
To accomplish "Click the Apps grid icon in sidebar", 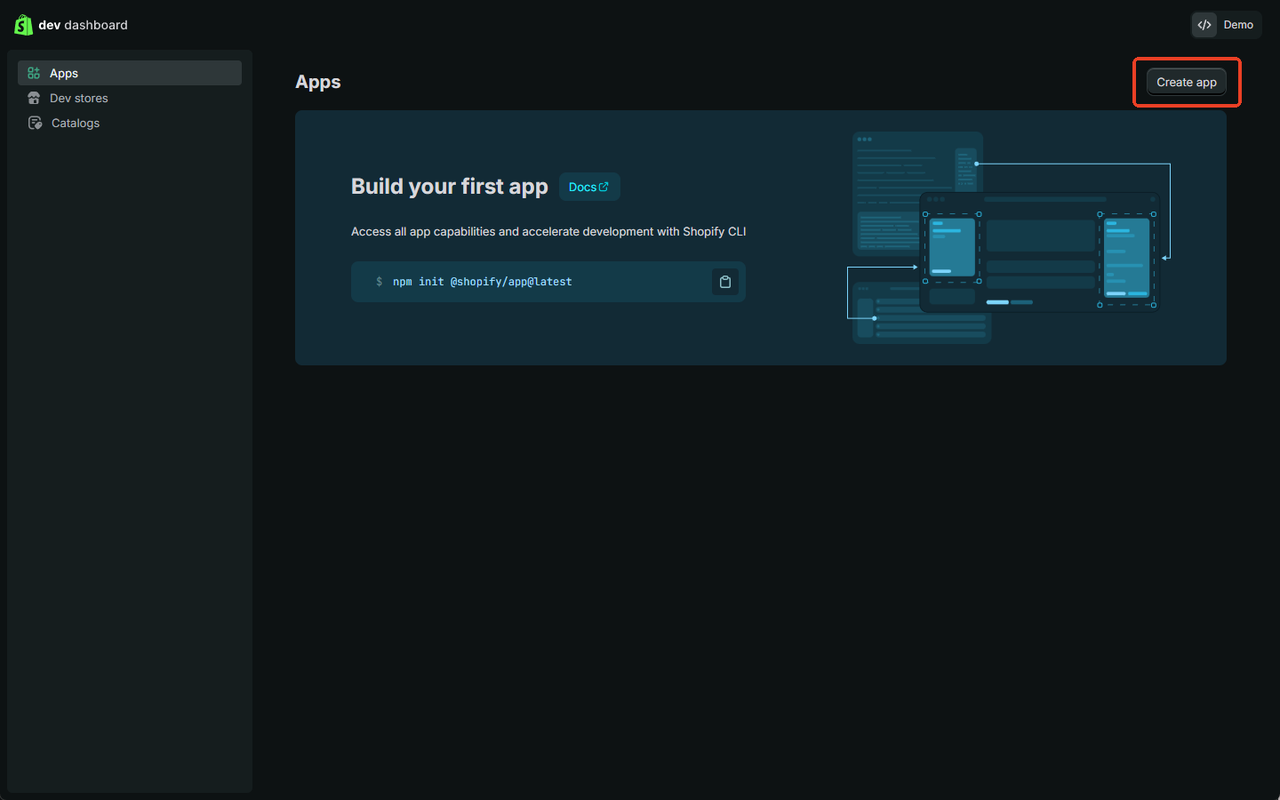I will pos(34,73).
